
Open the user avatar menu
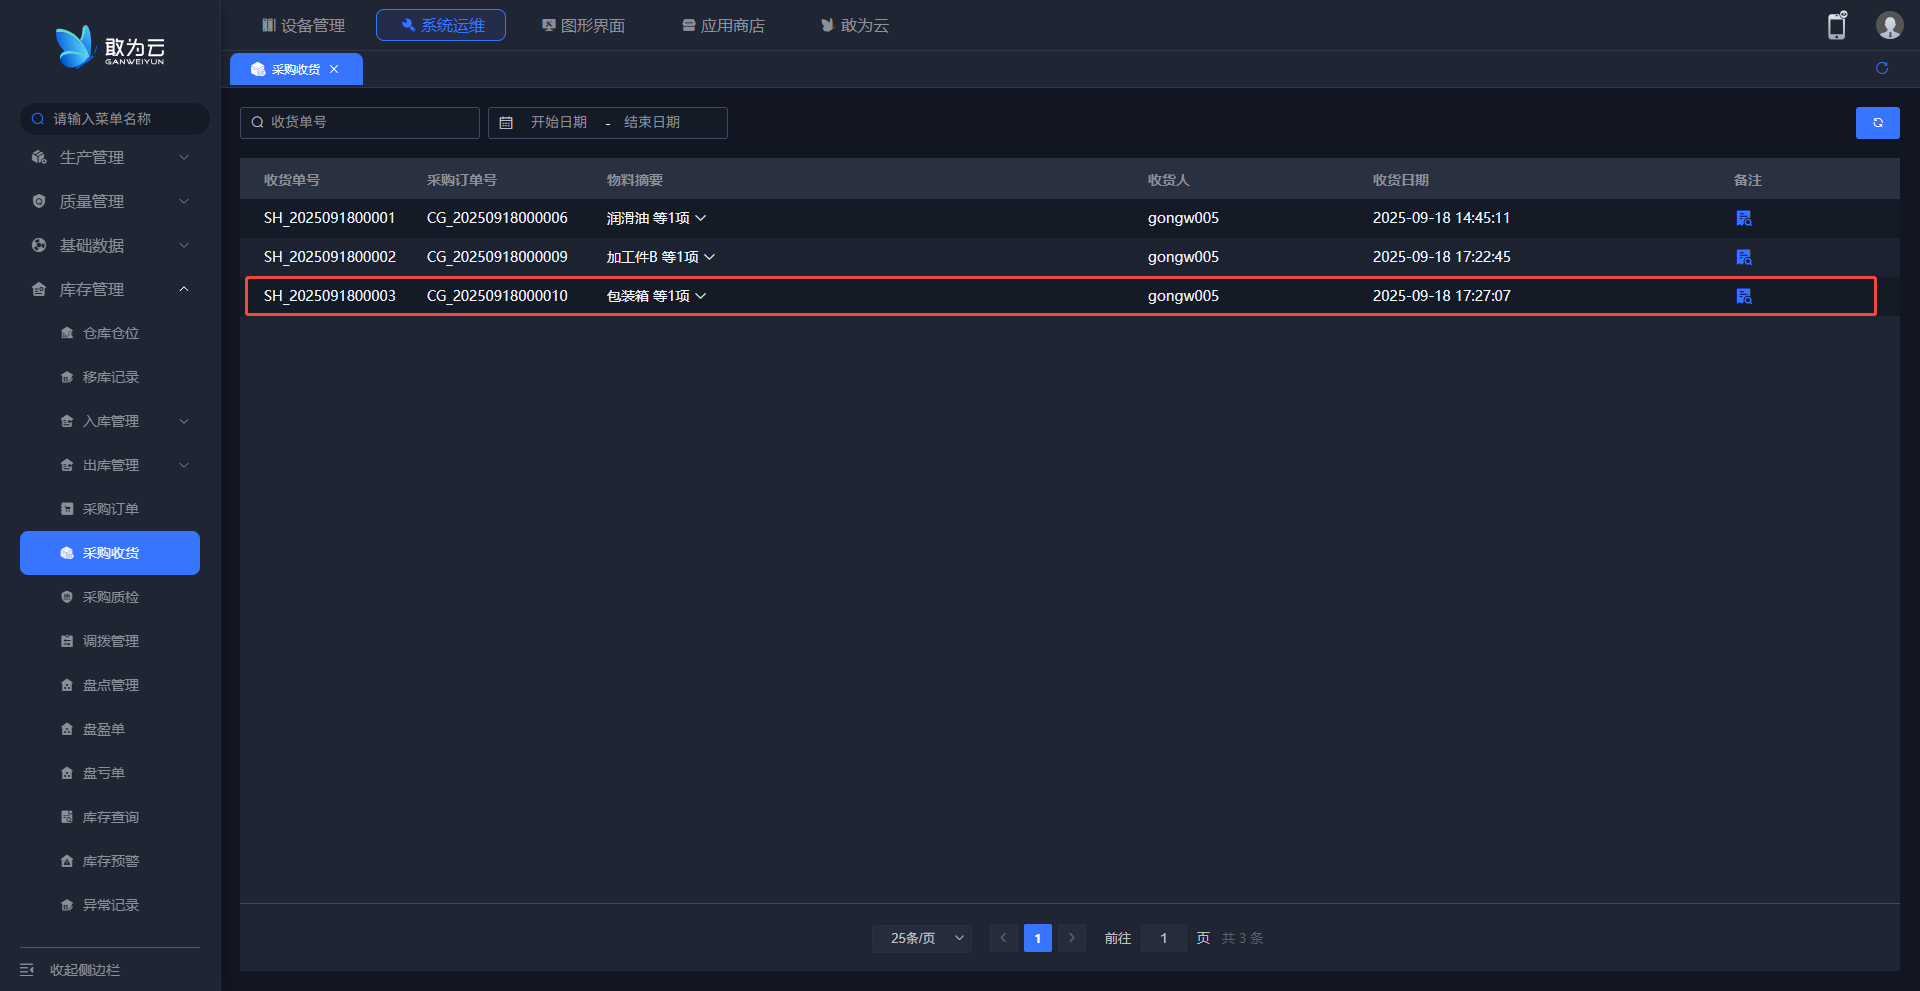pos(1889,26)
